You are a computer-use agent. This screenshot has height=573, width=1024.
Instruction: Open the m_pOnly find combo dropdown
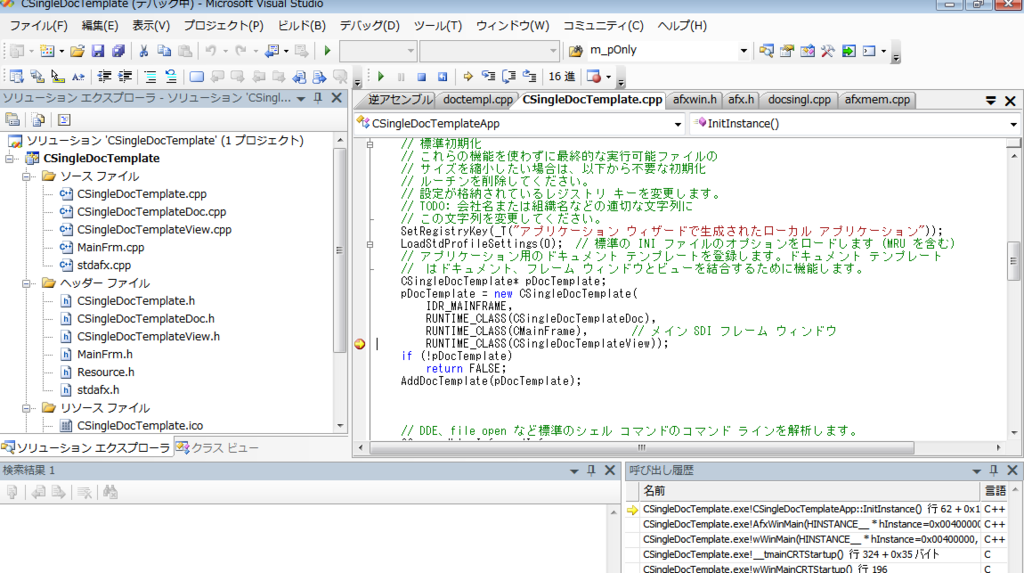(x=743, y=50)
